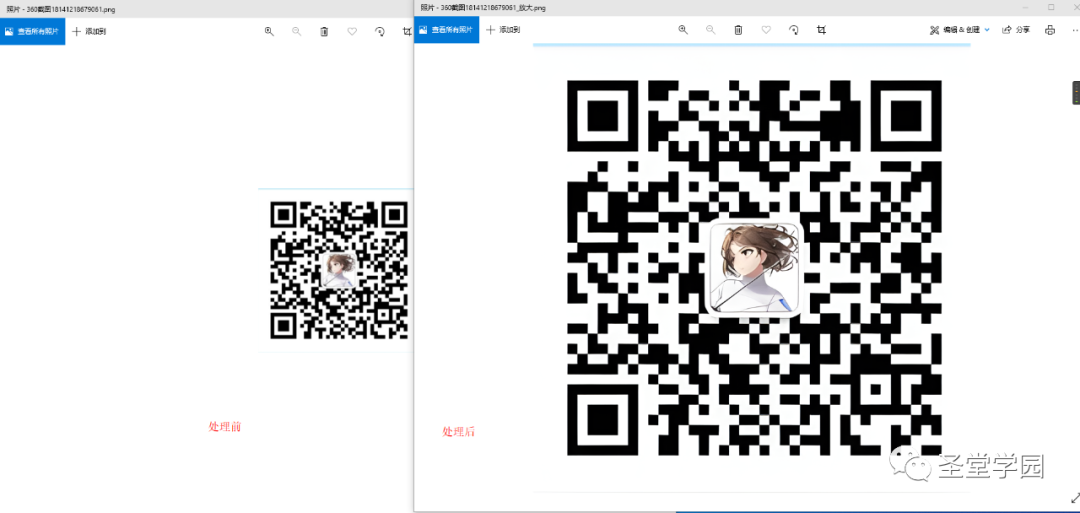Zoom in on the original image in left window
This screenshot has width=1080, height=513.
269,31
